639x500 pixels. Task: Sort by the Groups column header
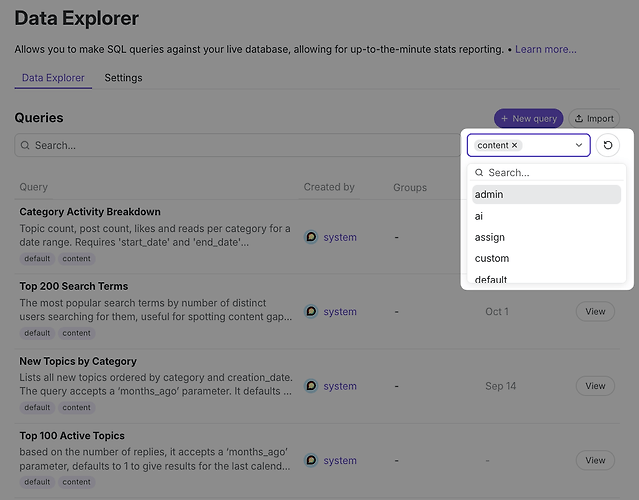click(410, 187)
